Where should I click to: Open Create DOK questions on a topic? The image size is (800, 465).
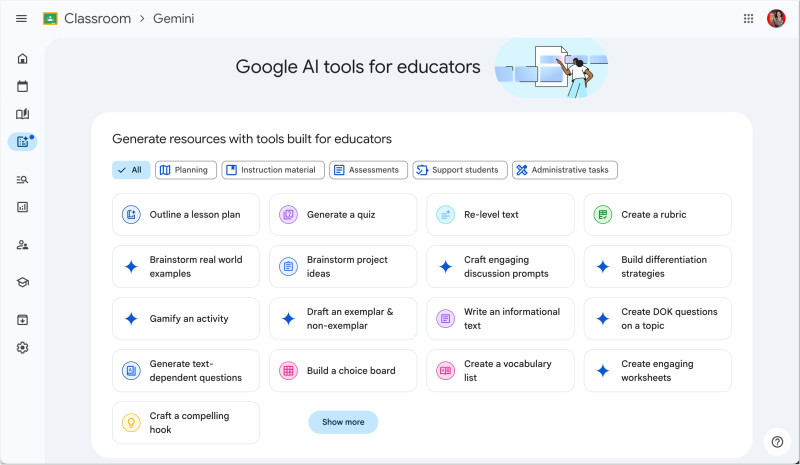pyautogui.click(x=658, y=319)
